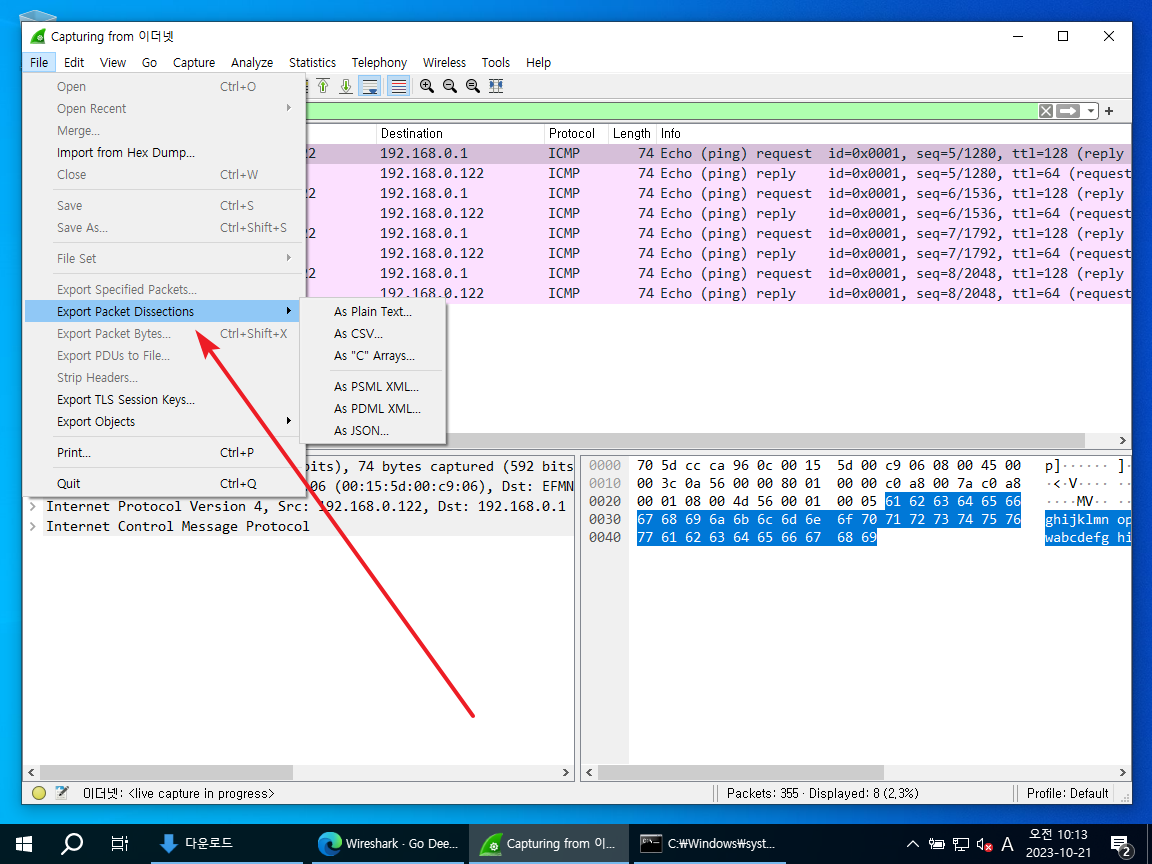This screenshot has height=864, width=1152.
Task: Switch to Edge Wireshark taskbar window
Action: 389,843
